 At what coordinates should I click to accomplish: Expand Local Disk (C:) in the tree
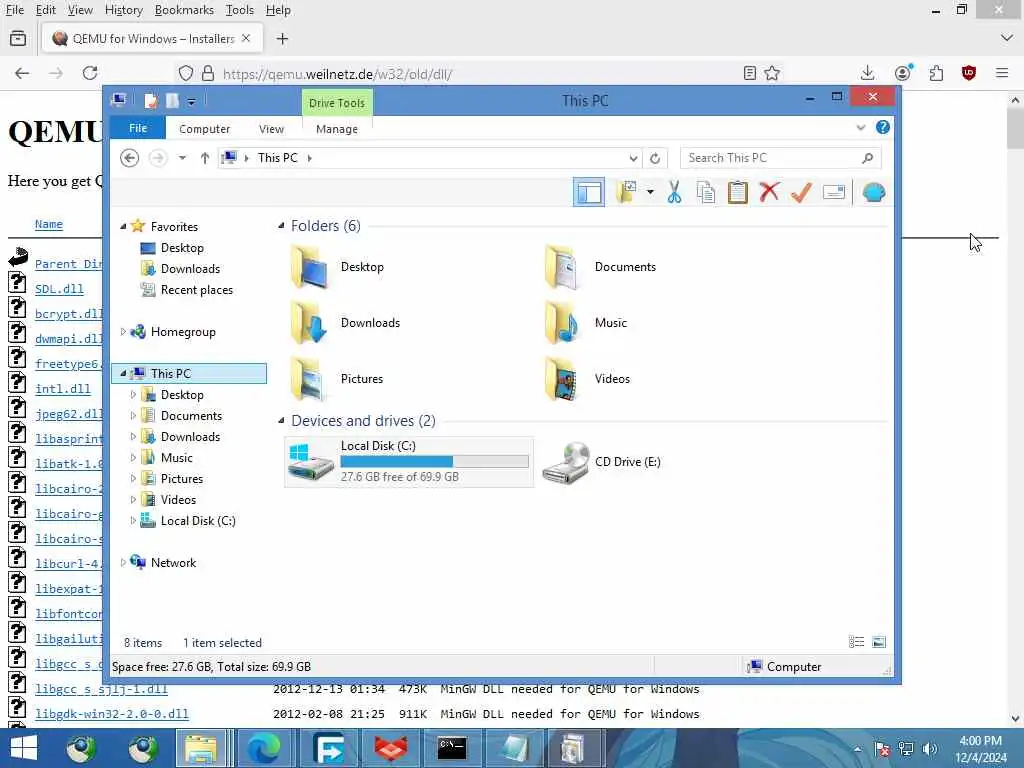(133, 520)
